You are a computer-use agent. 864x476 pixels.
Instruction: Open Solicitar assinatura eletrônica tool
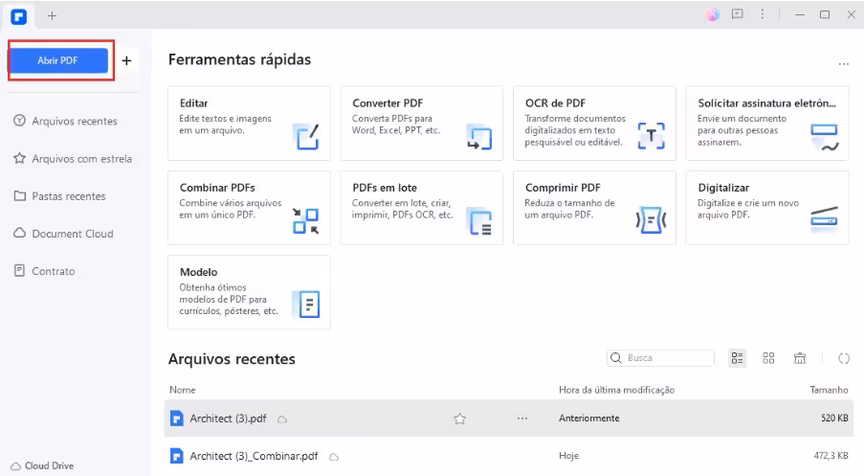click(767, 123)
